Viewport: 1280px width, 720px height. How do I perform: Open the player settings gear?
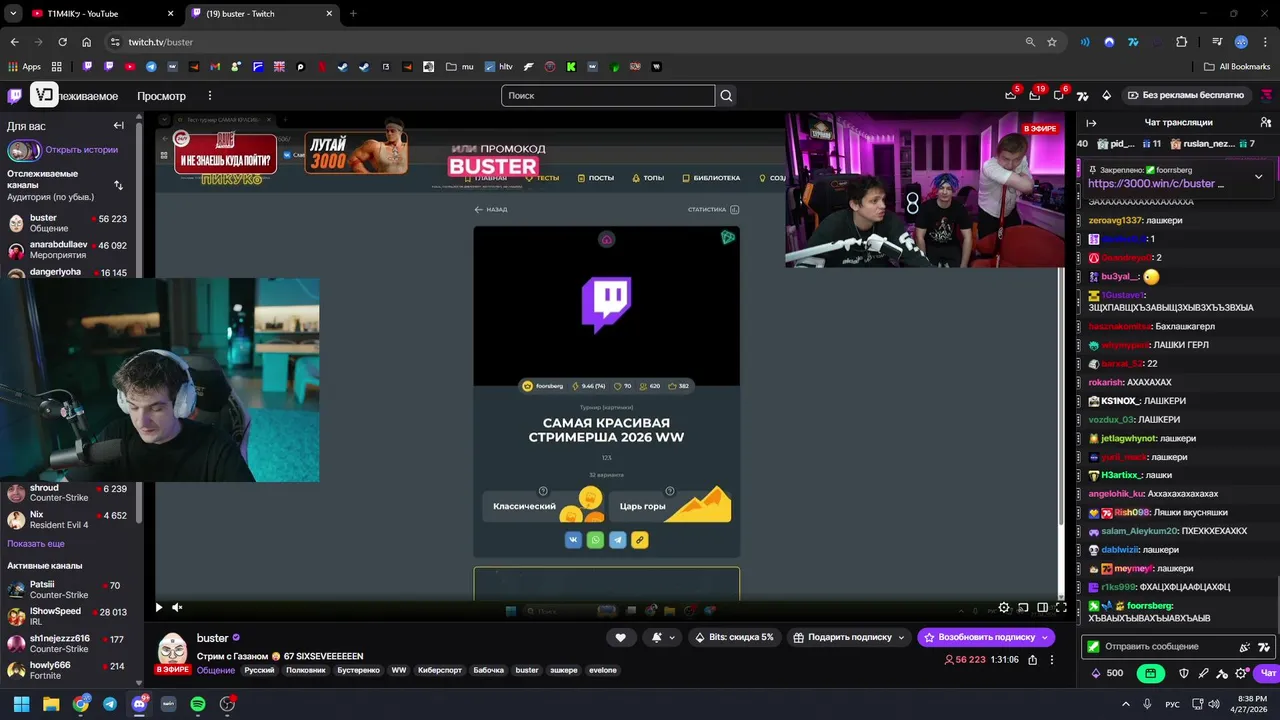click(x=1004, y=607)
